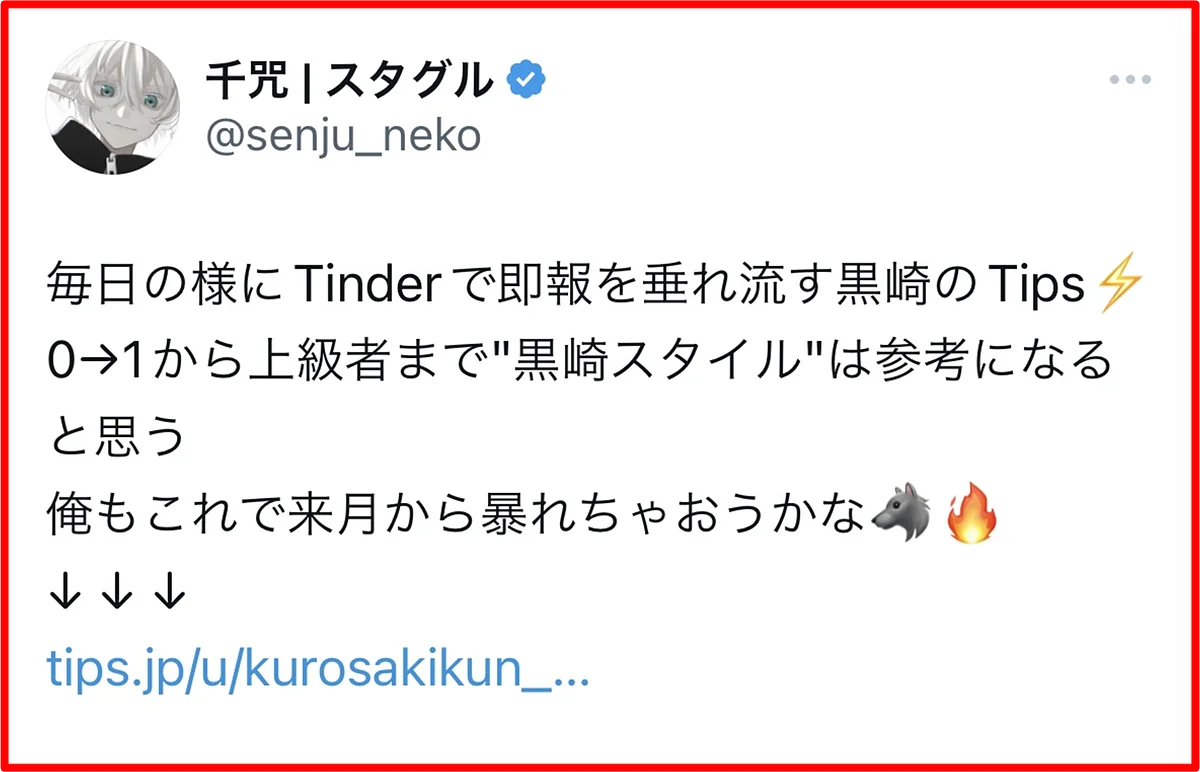1200x772 pixels.
Task: Click the blue verified badge
Action: point(526,80)
